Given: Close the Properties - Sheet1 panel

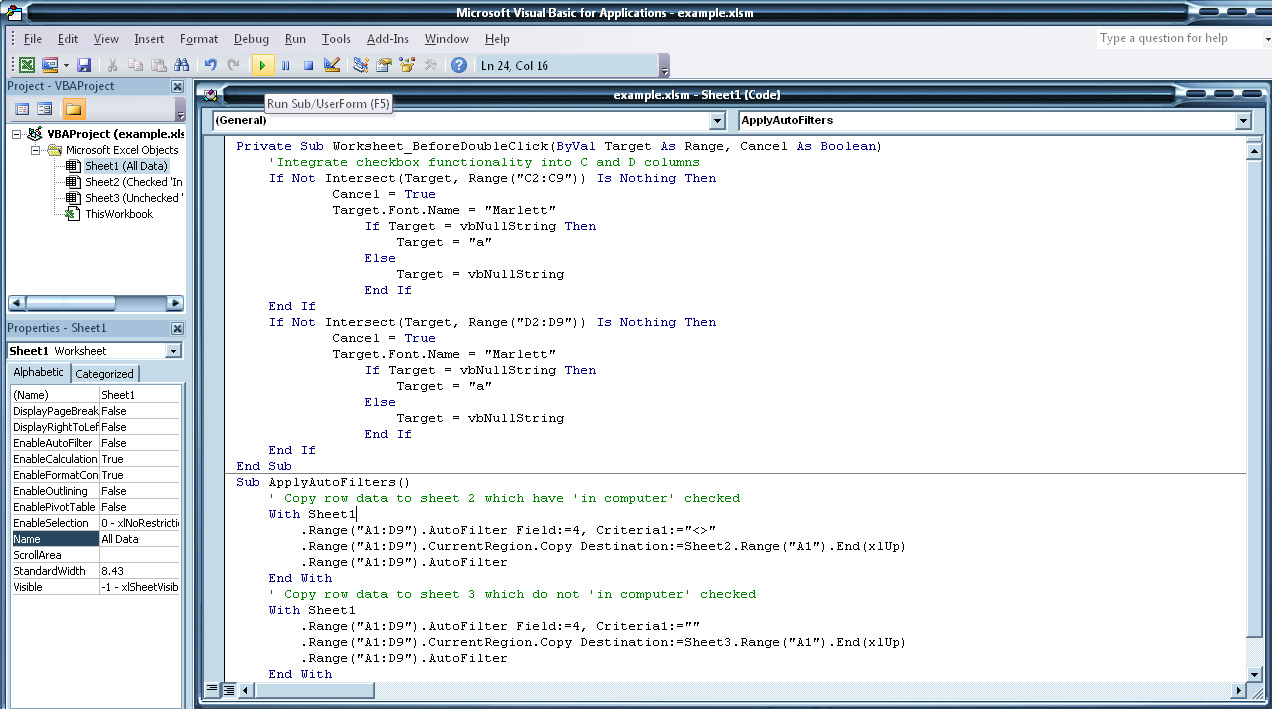Looking at the screenshot, I should point(177,328).
